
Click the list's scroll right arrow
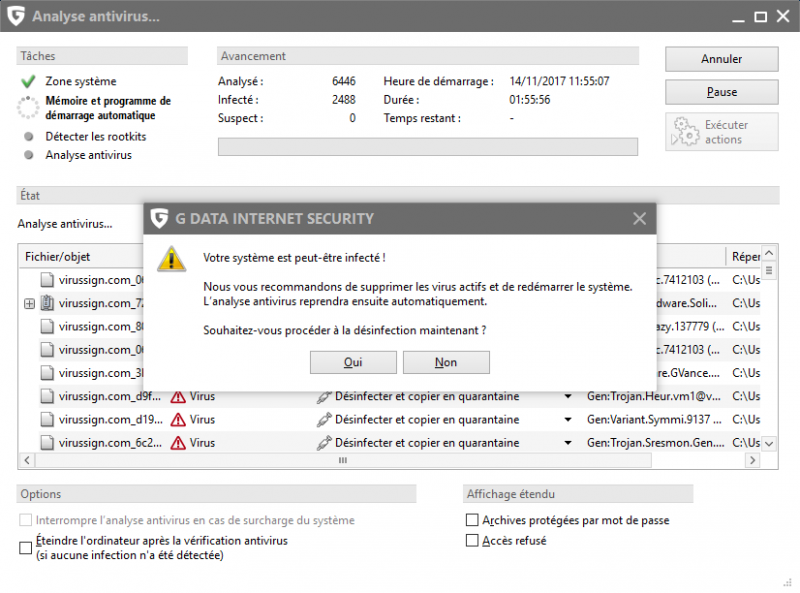click(x=753, y=460)
